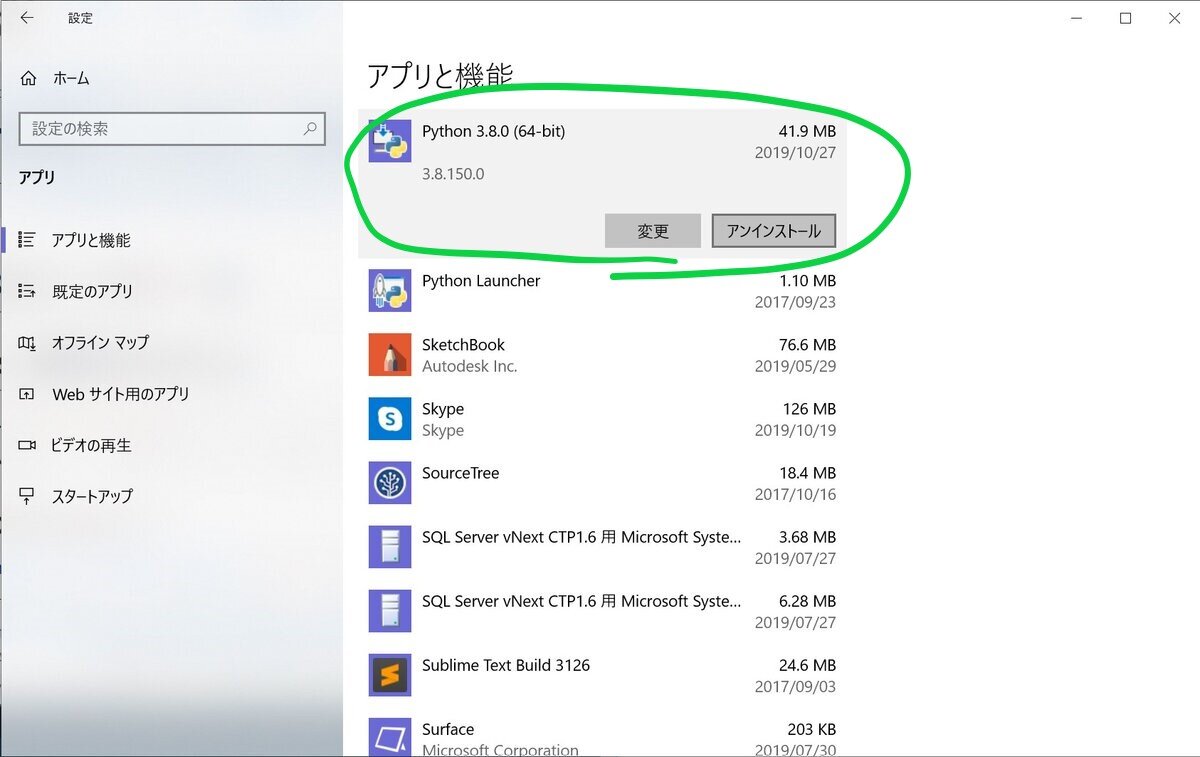Click the Python Launcher rocket icon
The image size is (1200, 757).
pyautogui.click(x=389, y=291)
